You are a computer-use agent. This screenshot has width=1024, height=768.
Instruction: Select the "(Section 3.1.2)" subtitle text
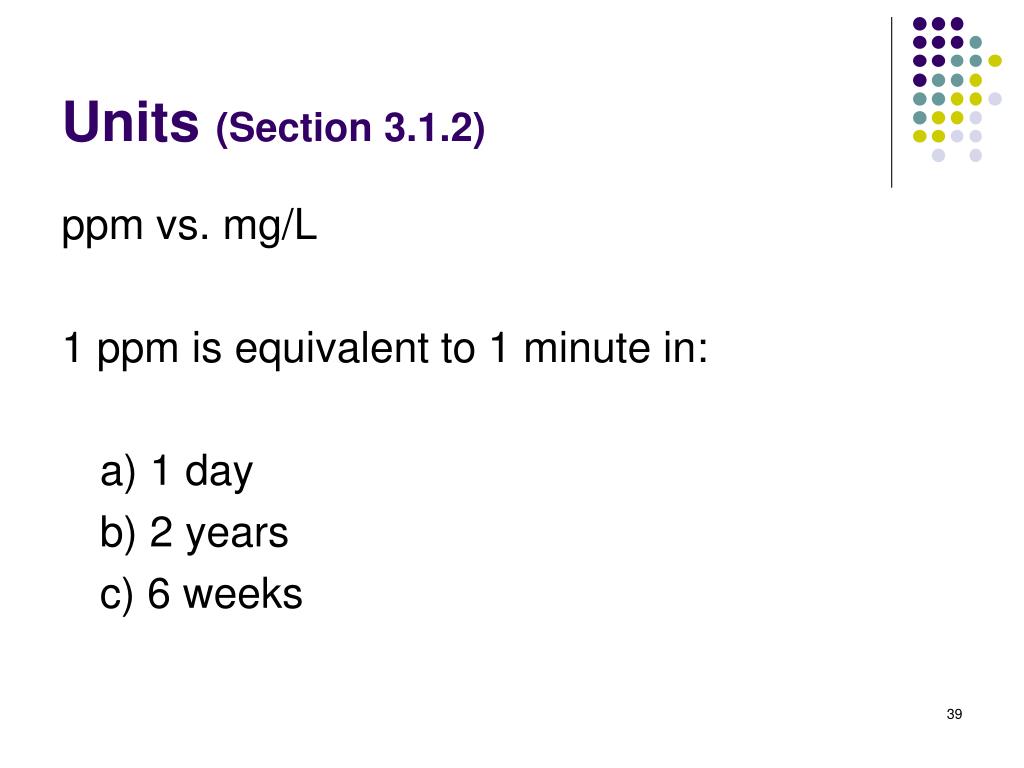[x=350, y=128]
